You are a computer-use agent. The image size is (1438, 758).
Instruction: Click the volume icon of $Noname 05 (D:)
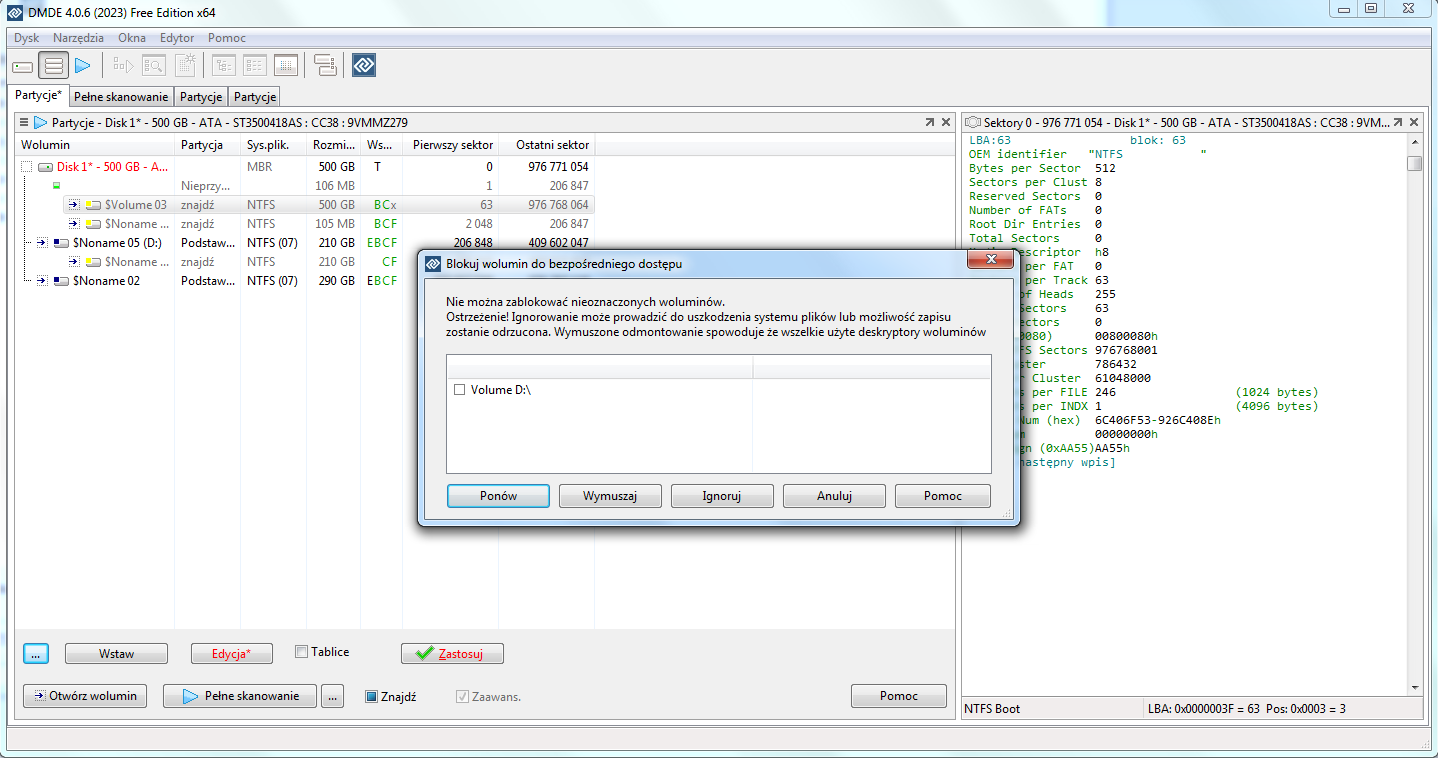pos(61,243)
